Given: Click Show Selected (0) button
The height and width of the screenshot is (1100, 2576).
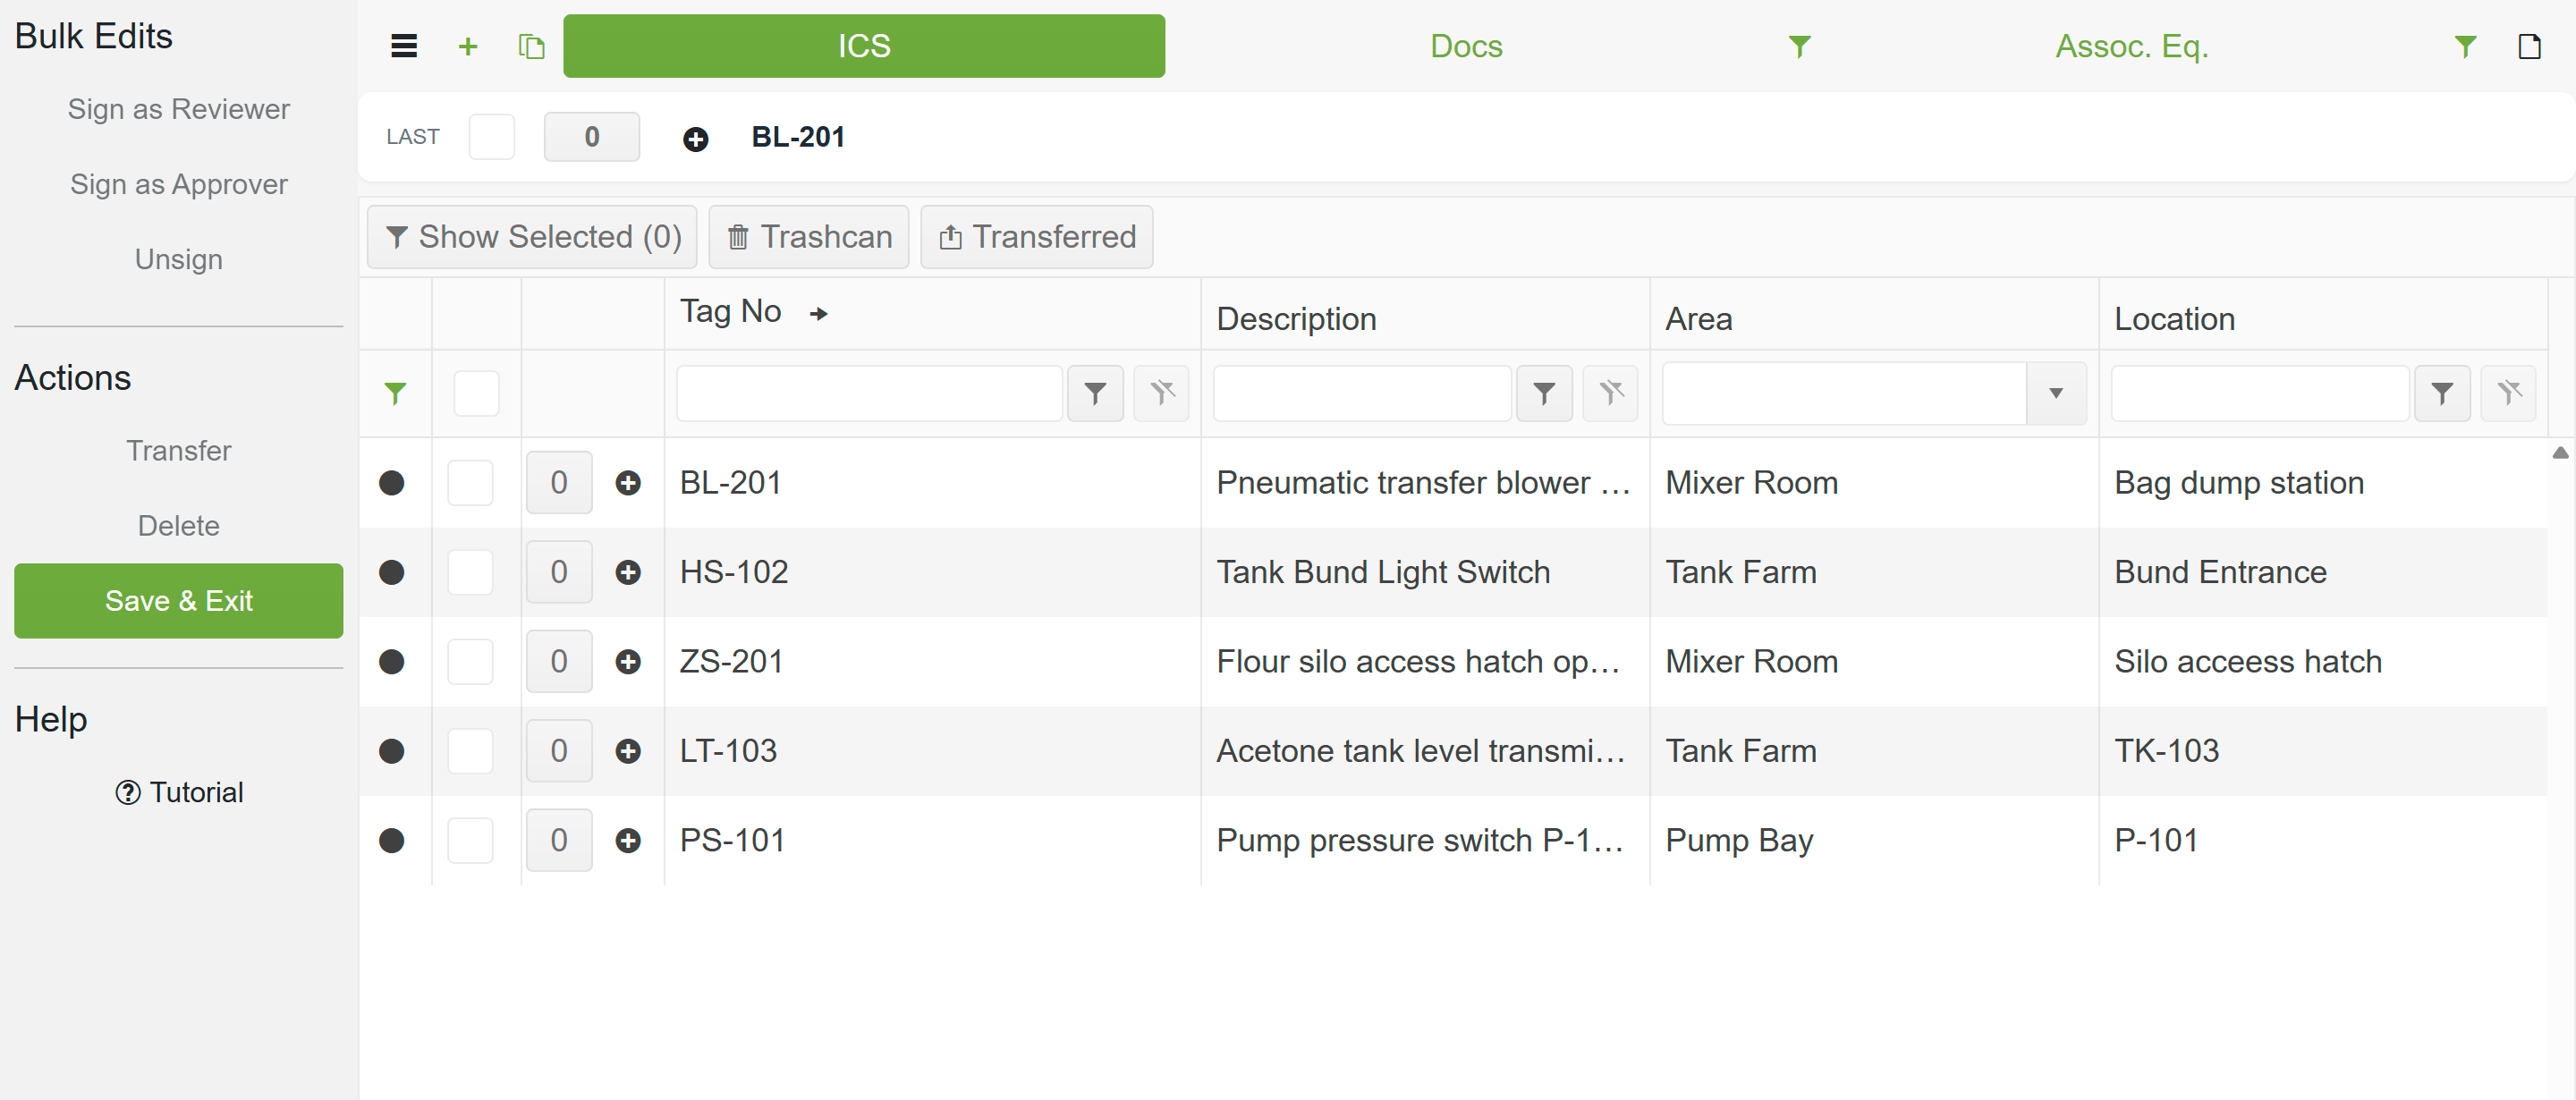Looking at the screenshot, I should tap(532, 237).
